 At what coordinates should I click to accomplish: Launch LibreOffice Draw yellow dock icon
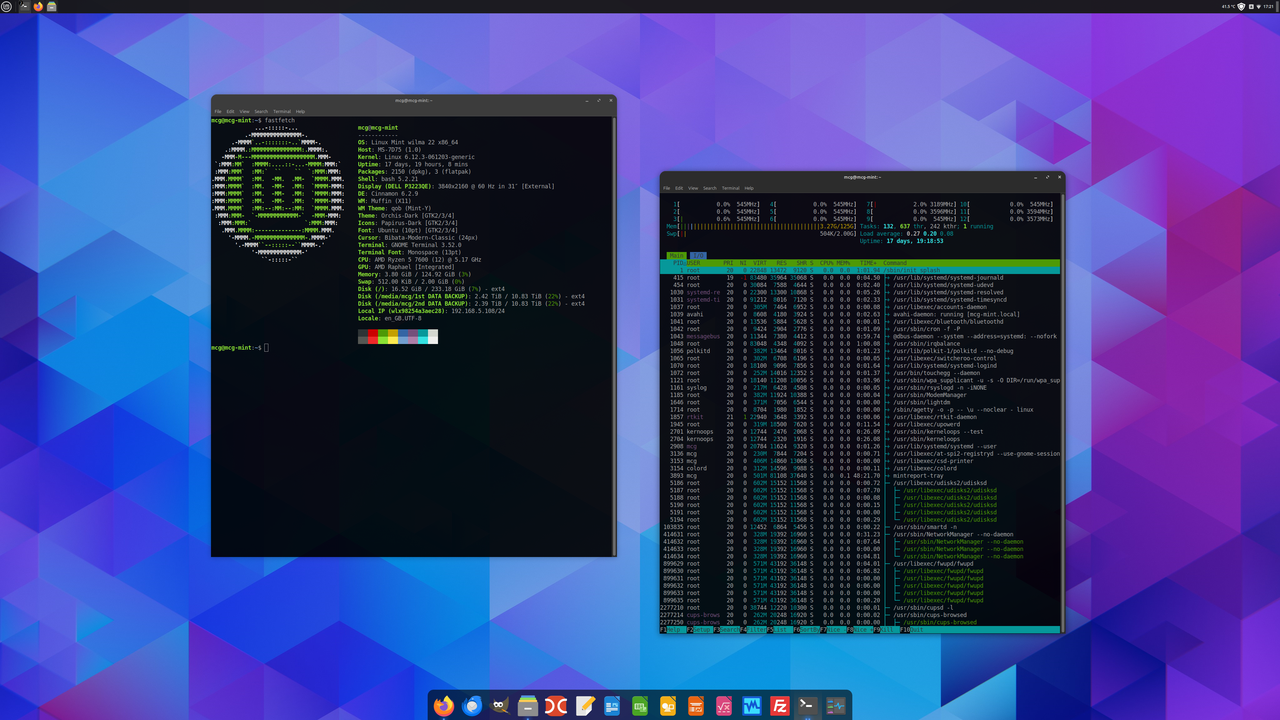pos(668,706)
